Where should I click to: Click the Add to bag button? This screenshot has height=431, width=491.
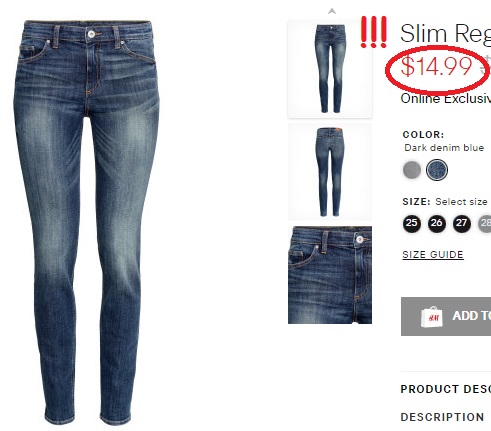(446, 316)
